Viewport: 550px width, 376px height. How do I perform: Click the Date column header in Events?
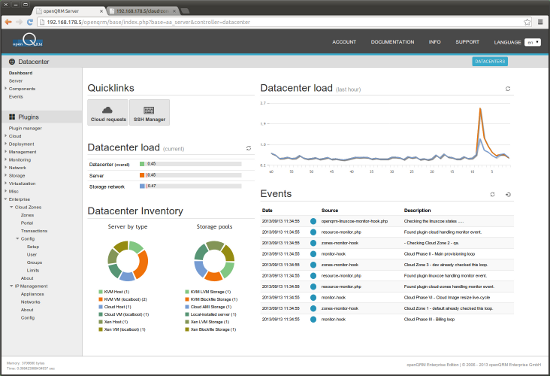(267, 210)
